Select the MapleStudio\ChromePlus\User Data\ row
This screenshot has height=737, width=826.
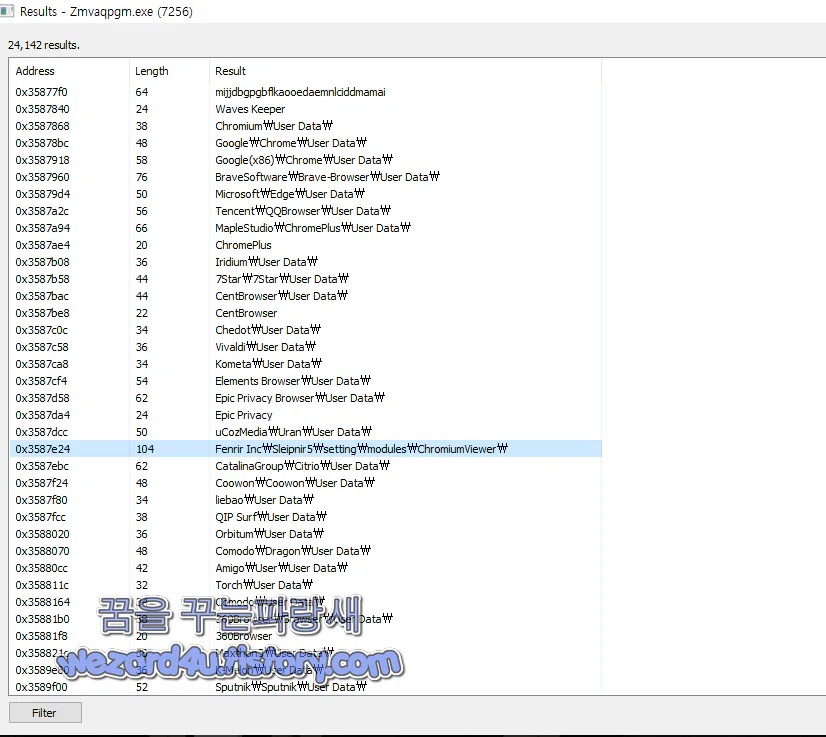click(x=306, y=228)
